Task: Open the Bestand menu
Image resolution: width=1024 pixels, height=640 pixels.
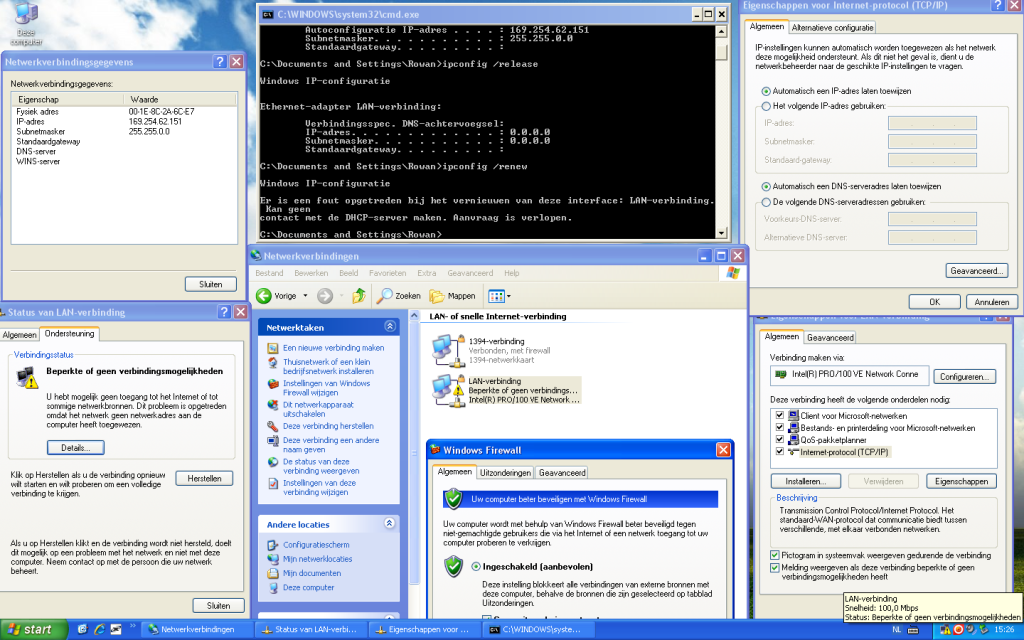Action: [x=269, y=273]
